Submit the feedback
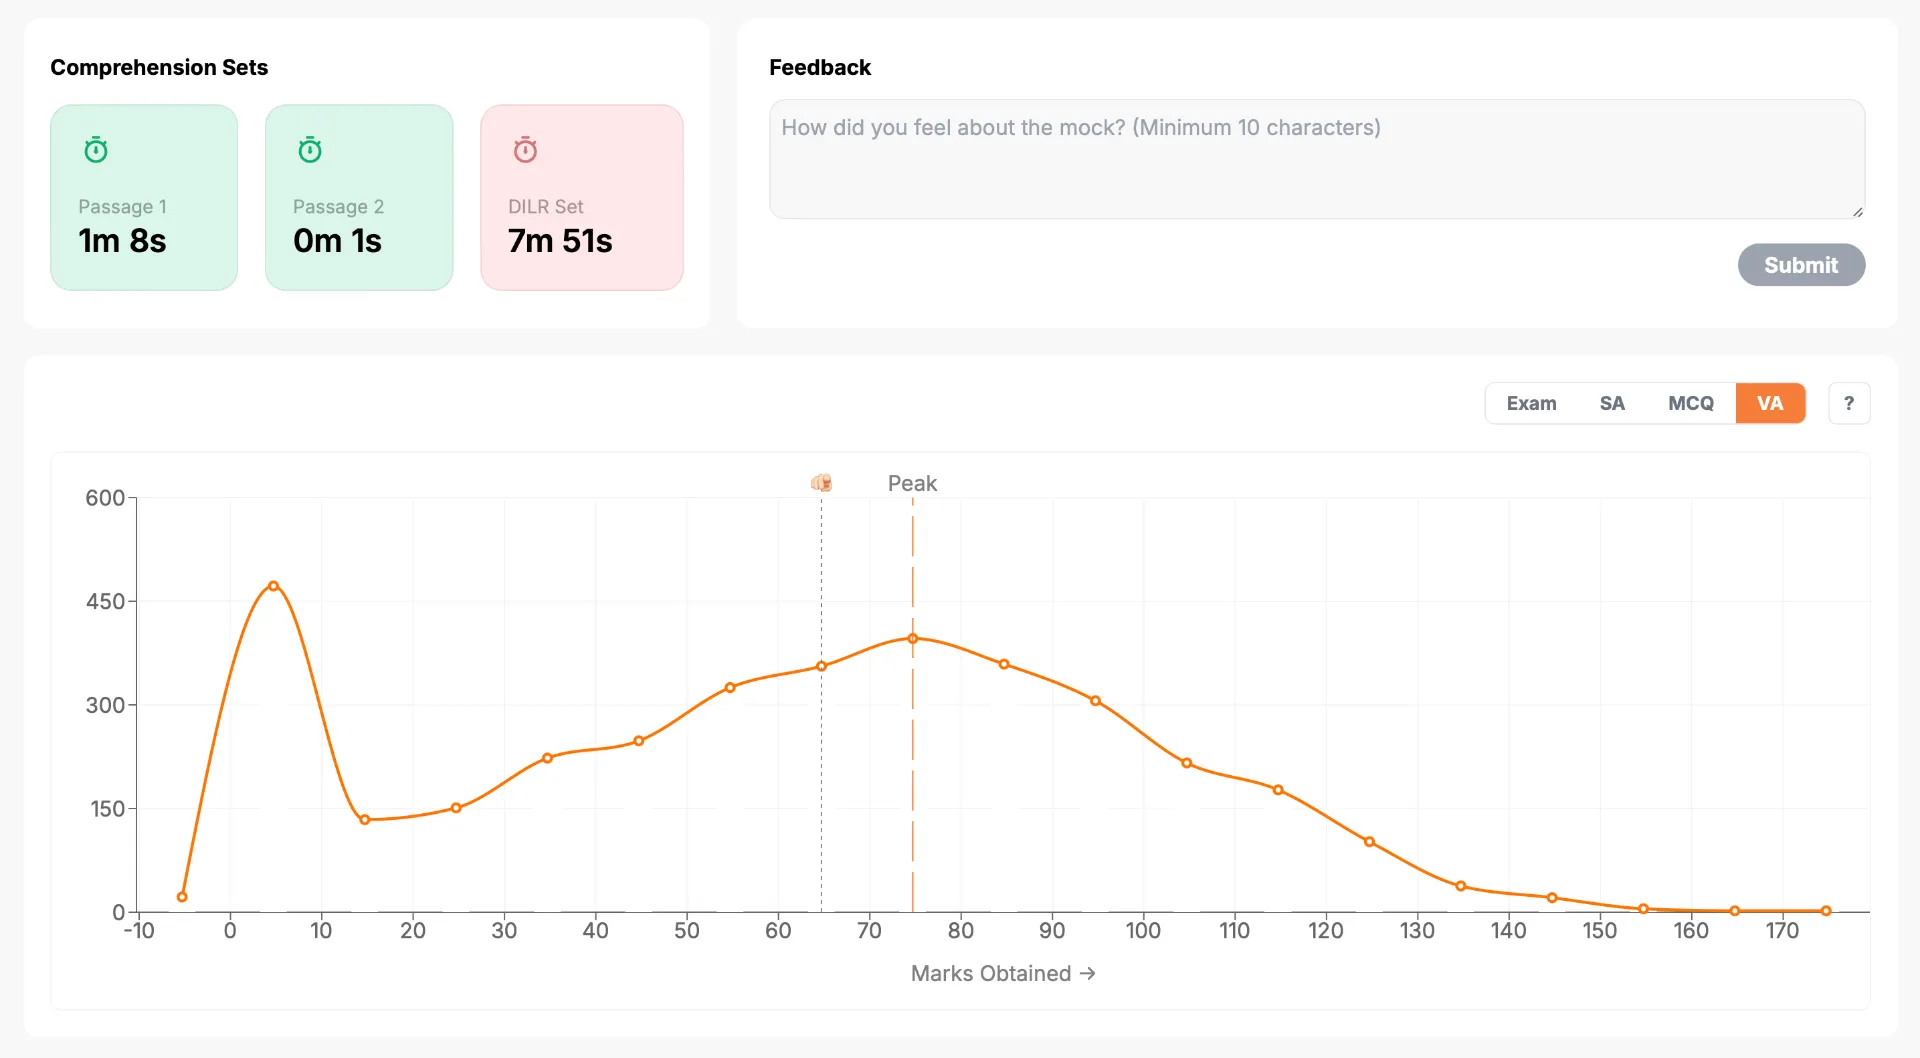 pyautogui.click(x=1801, y=265)
